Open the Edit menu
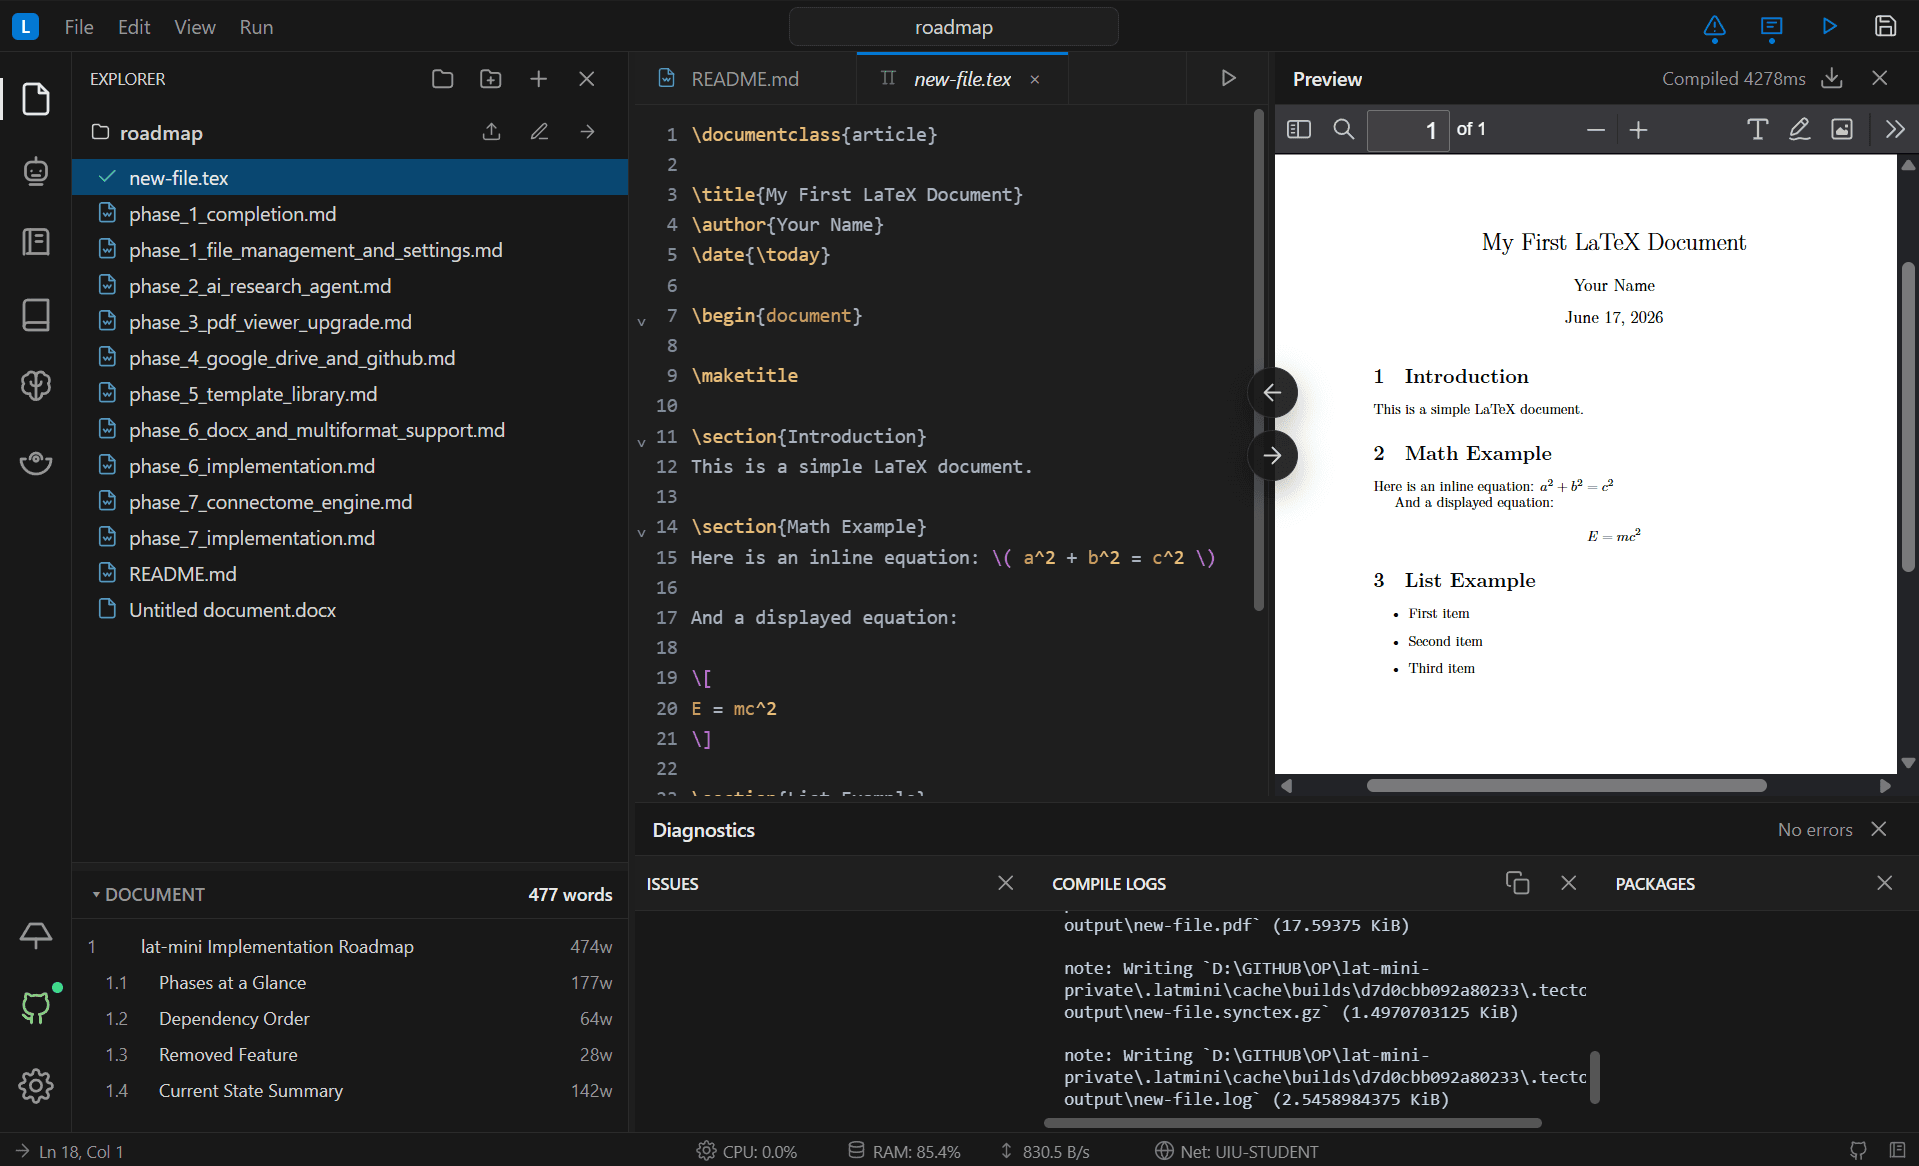Screen dimensions: 1919x1166 pos(134,27)
